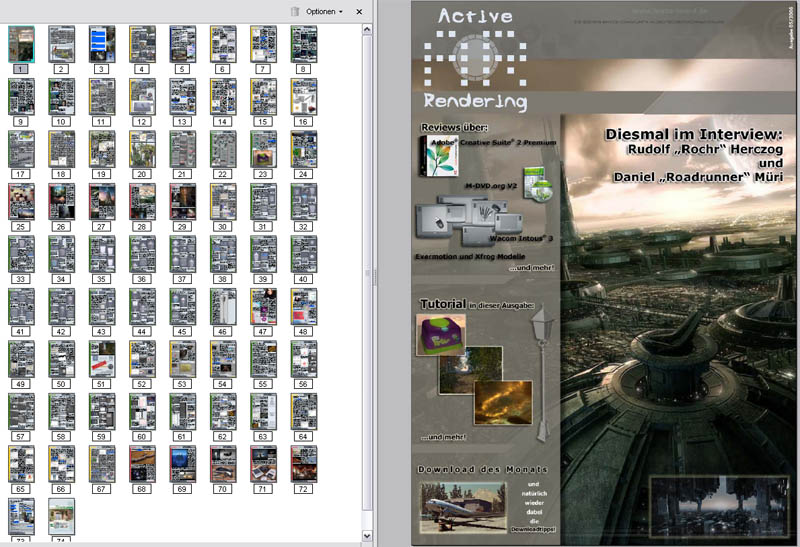The width and height of the screenshot is (800, 547).
Task: Select page 70 thumbnail
Action: click(x=223, y=465)
